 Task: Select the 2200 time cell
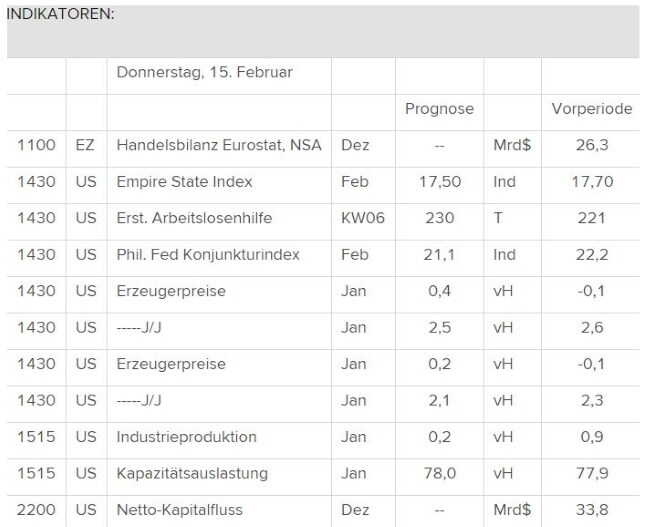click(x=36, y=510)
